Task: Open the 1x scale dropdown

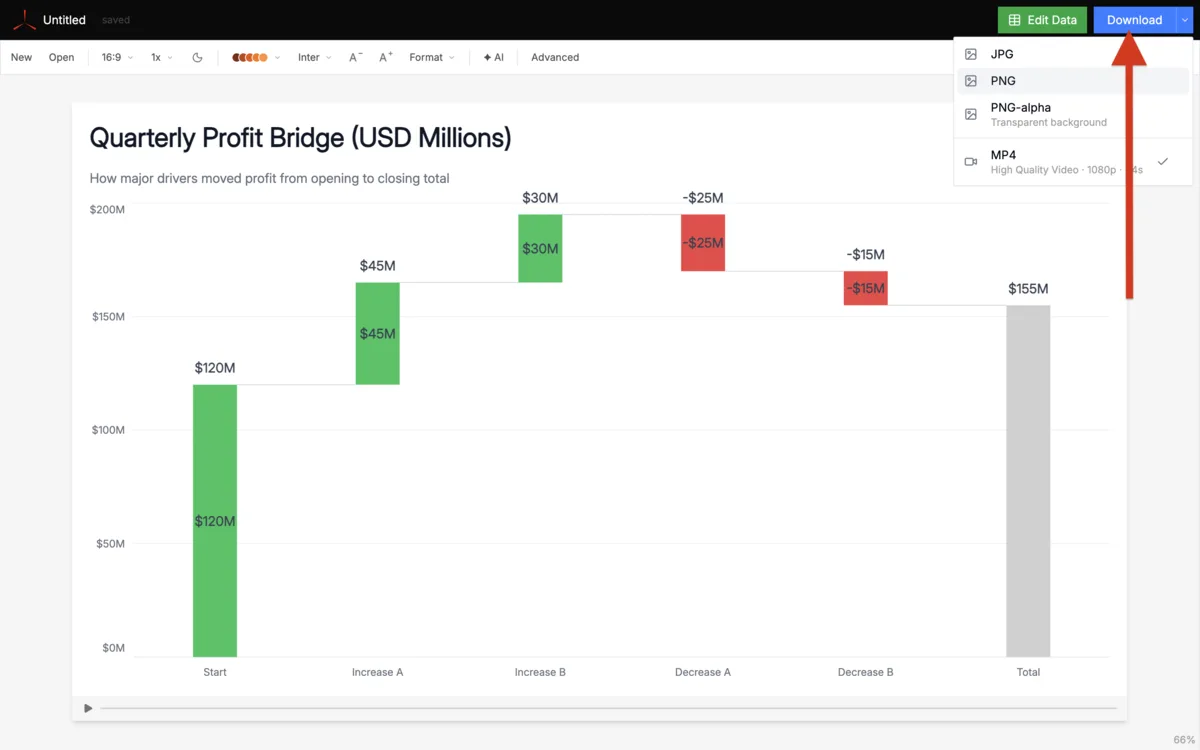Action: (161, 57)
